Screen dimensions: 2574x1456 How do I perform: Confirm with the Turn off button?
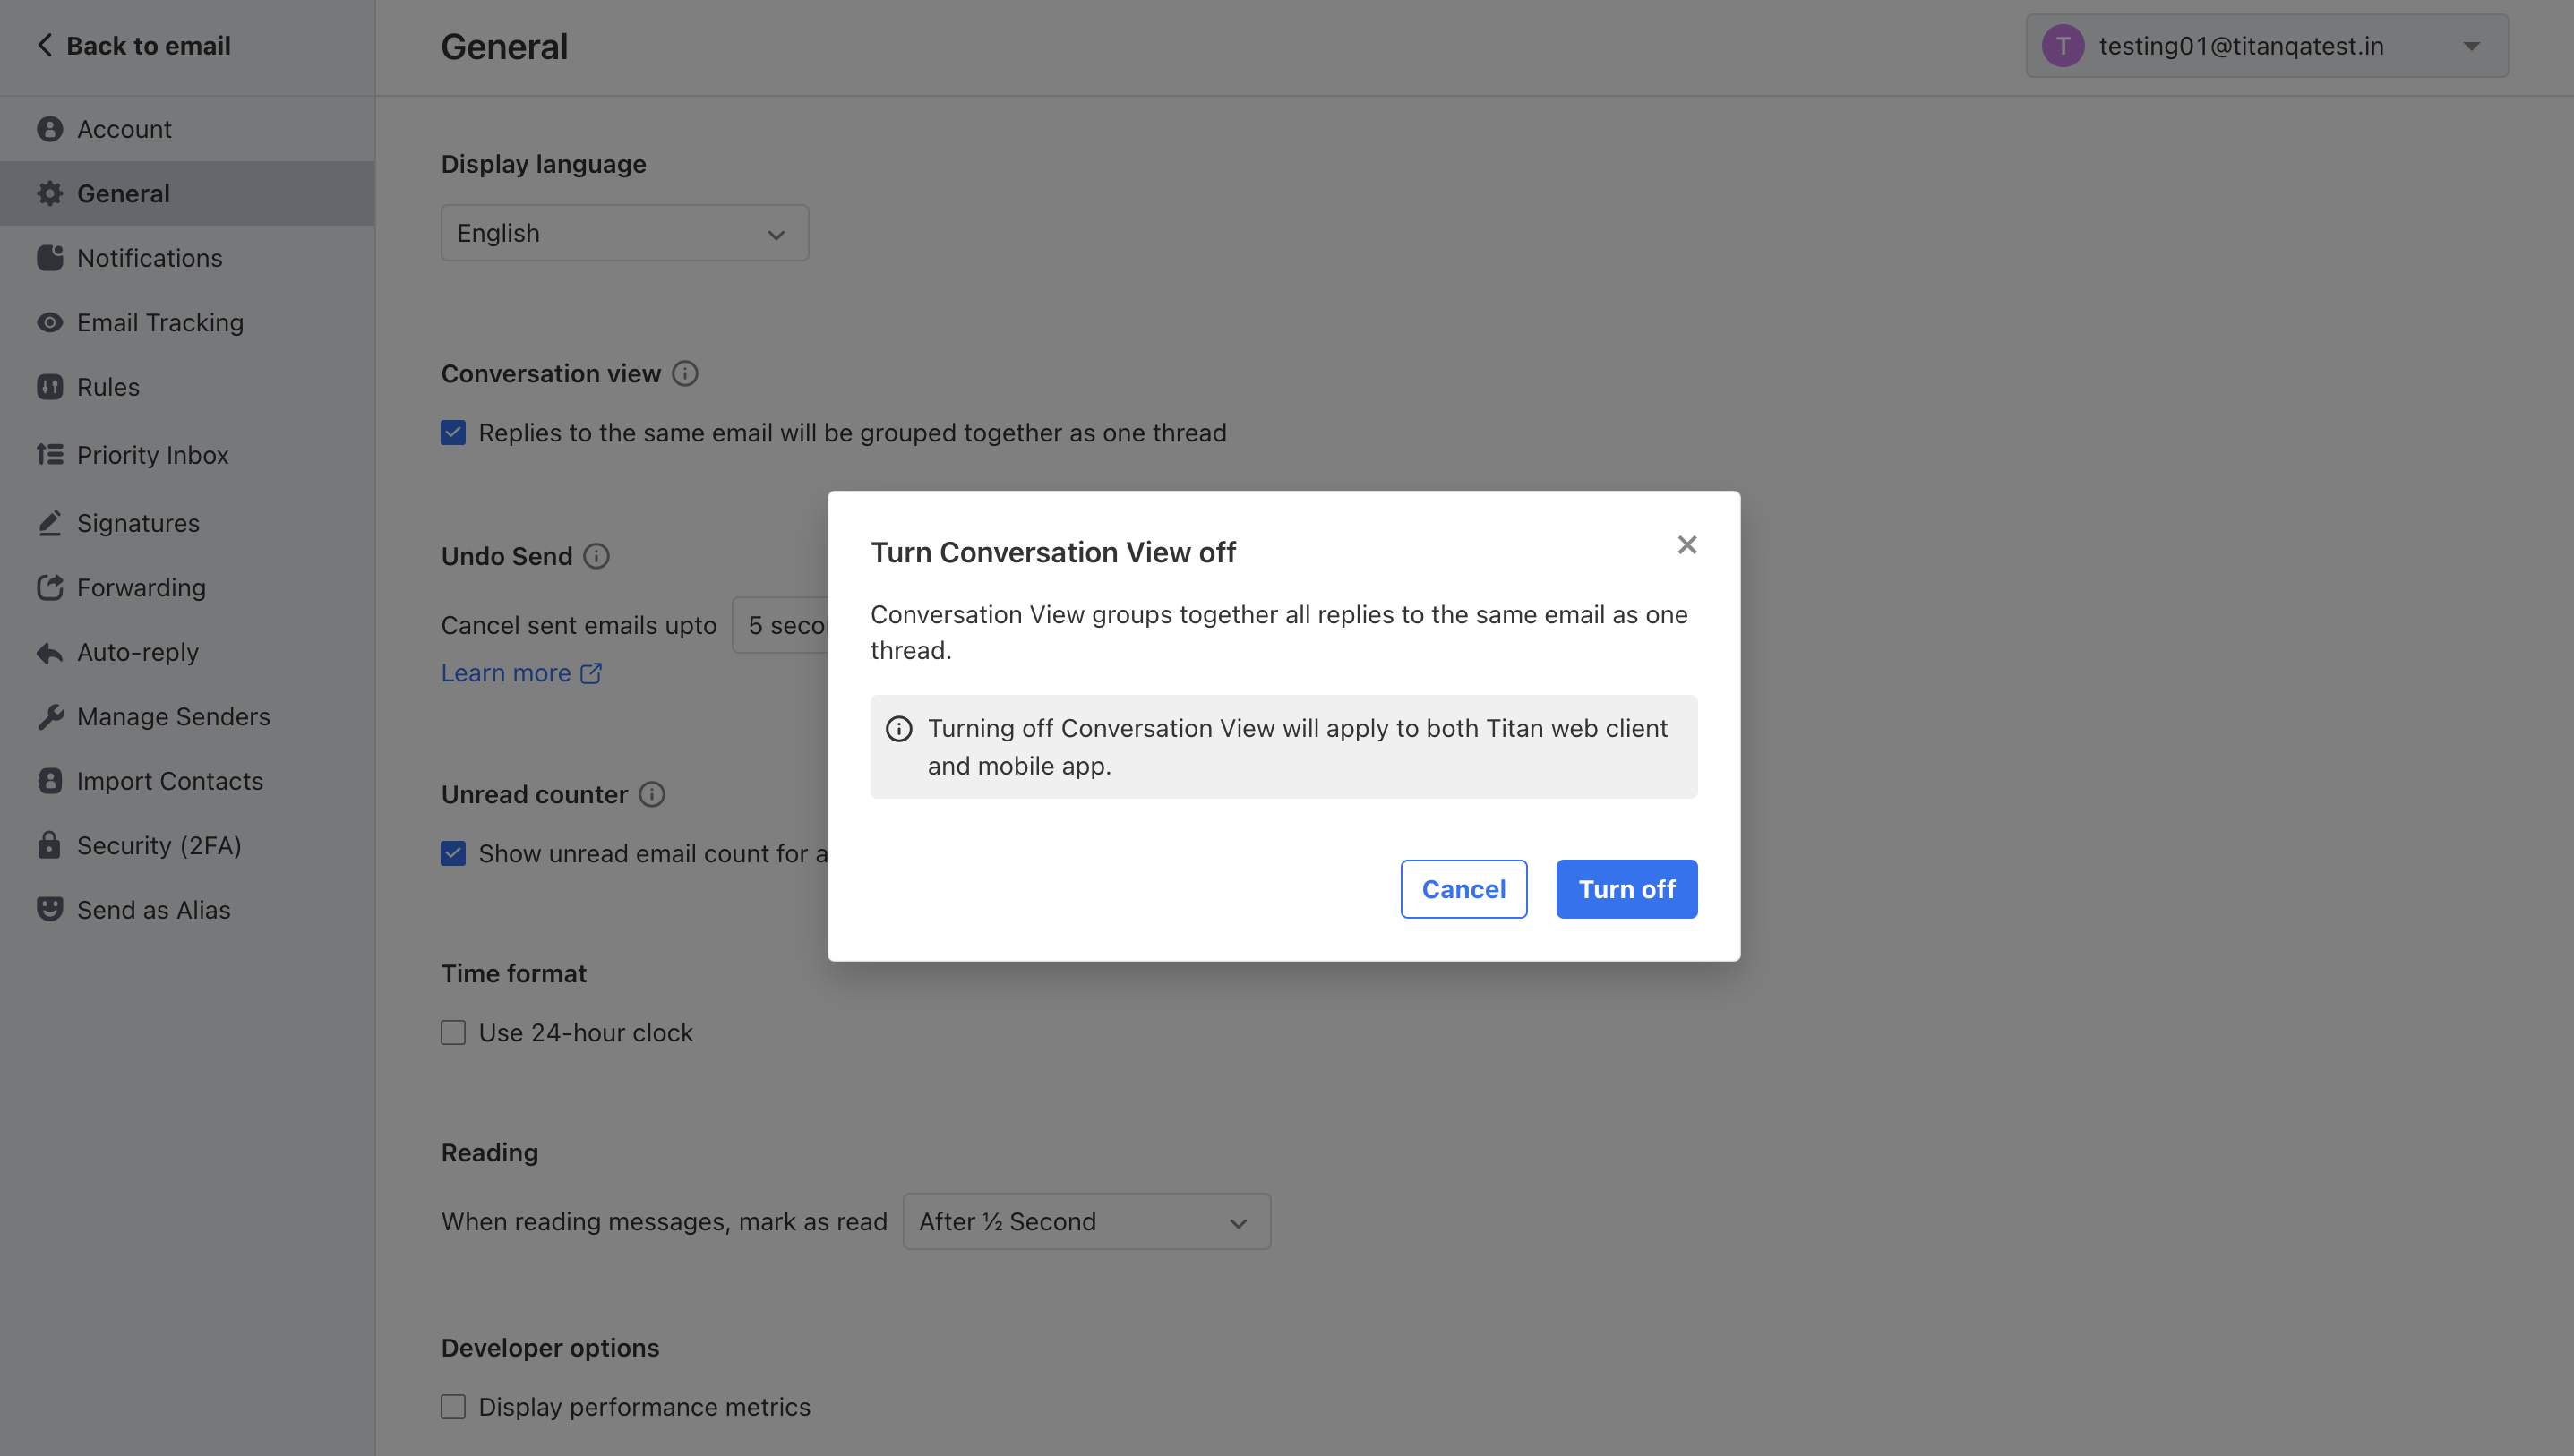click(x=1626, y=889)
